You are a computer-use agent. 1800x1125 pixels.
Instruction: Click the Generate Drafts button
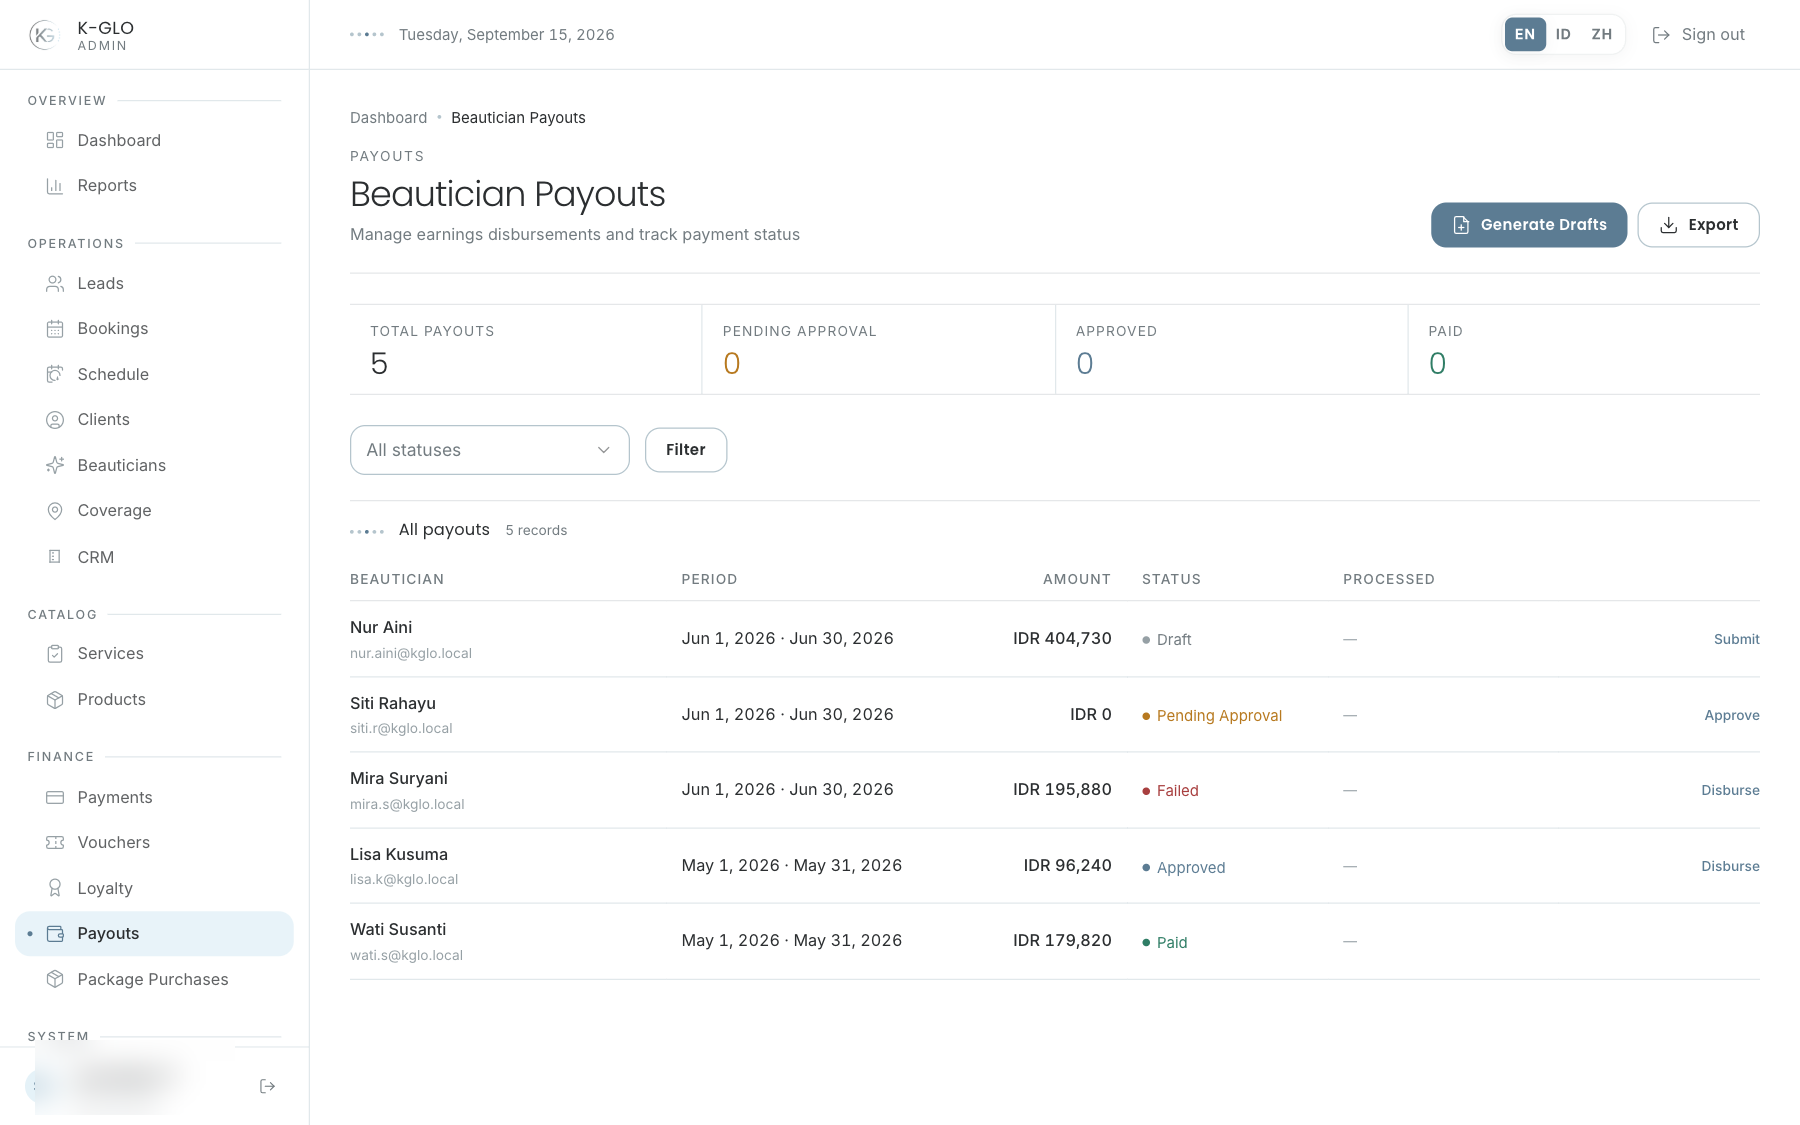click(x=1528, y=225)
